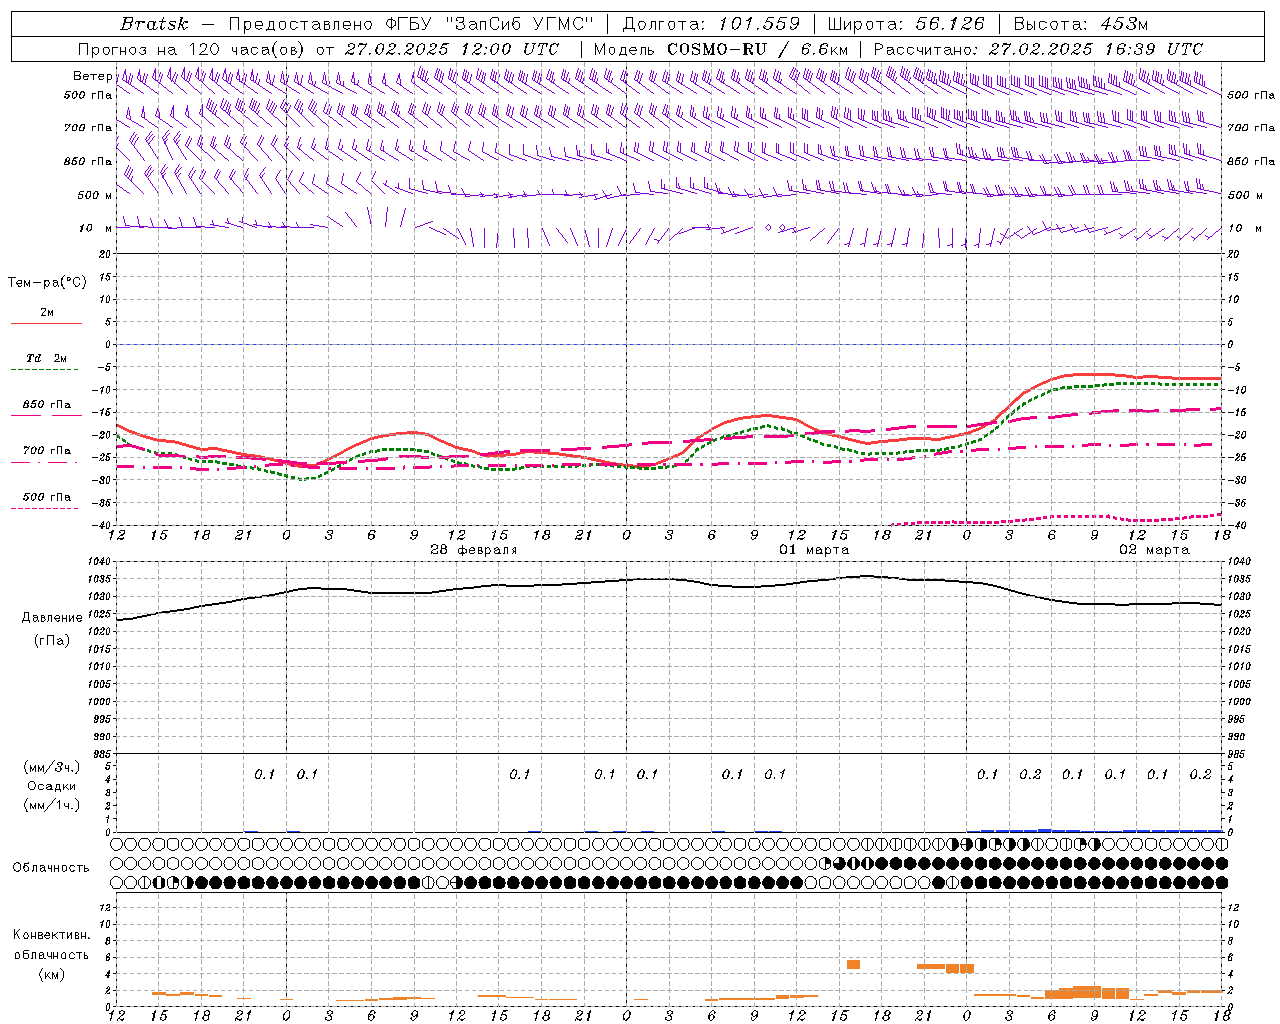Click the 'Конвективн.' convective cloud label
The width and height of the screenshot is (1280, 1024).
[51, 935]
